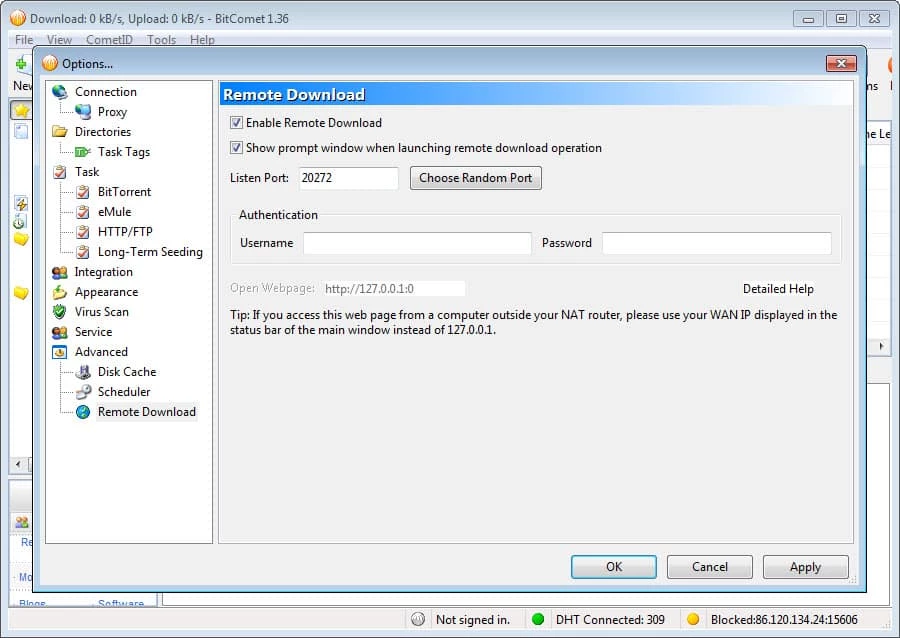Click the Username input field
This screenshot has width=900, height=638.
417,243
